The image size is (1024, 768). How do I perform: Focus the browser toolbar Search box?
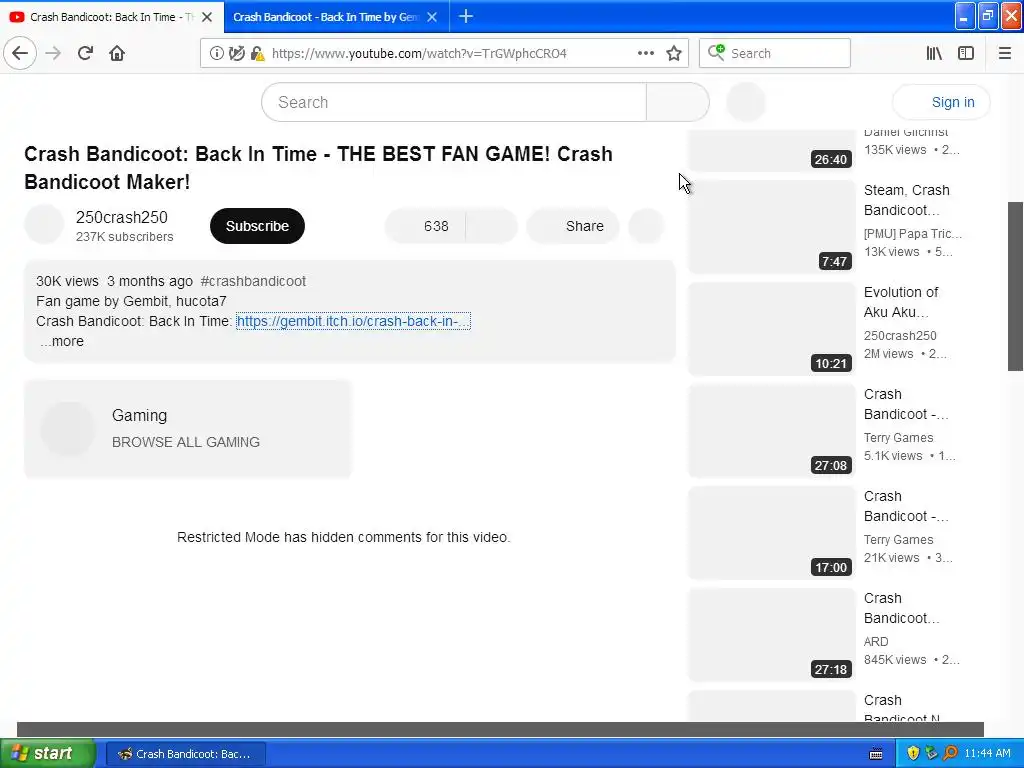(x=775, y=53)
